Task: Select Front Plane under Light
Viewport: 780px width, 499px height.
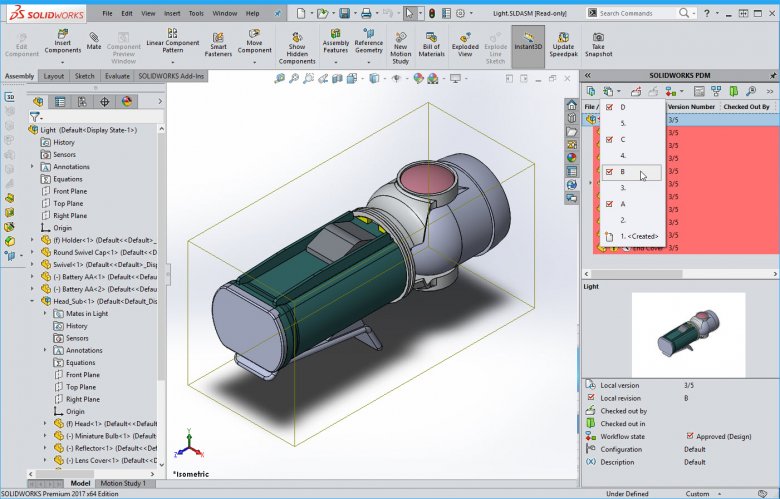Action: click(x=70, y=191)
